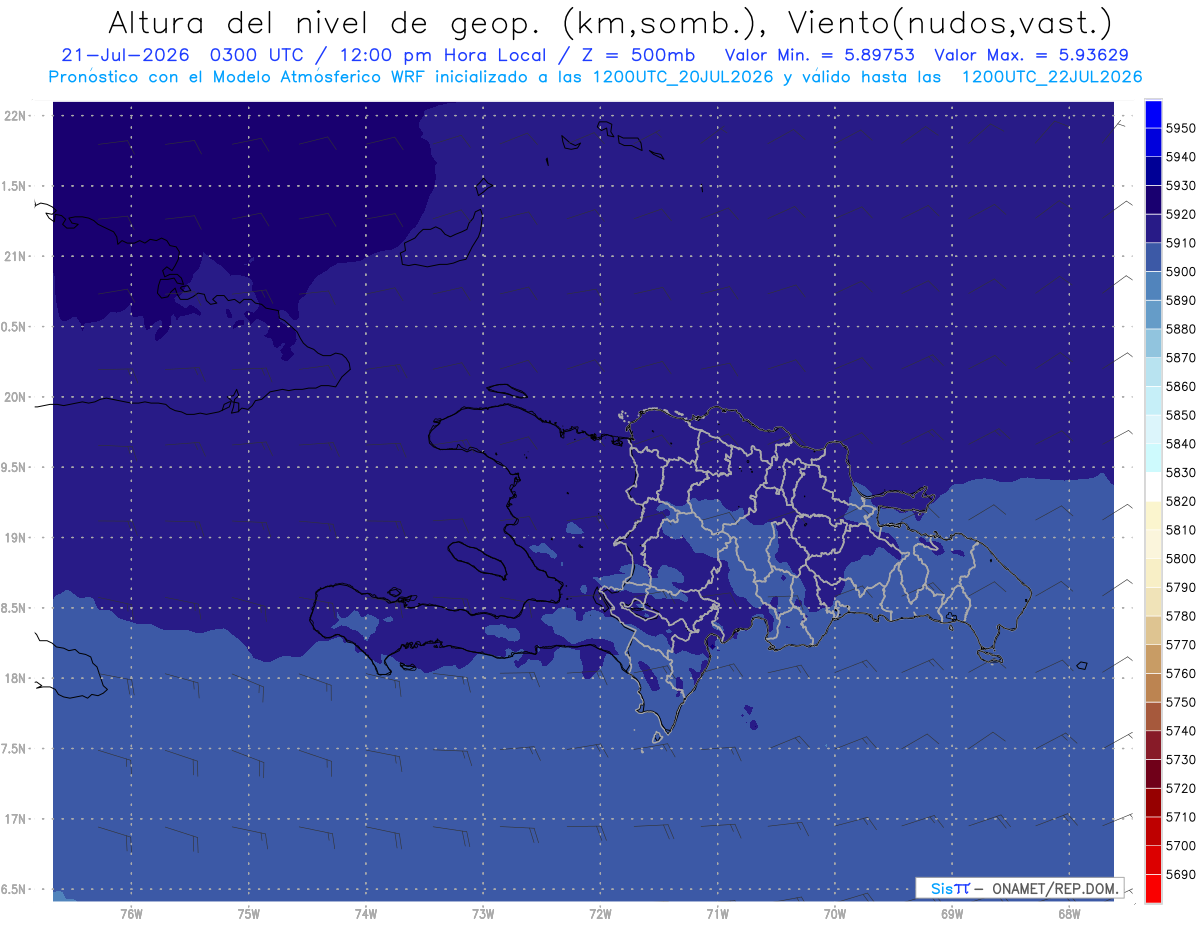Viewport: 1200px width, 927px height.
Task: Click the '19N' latitude label
Action: click(16, 537)
